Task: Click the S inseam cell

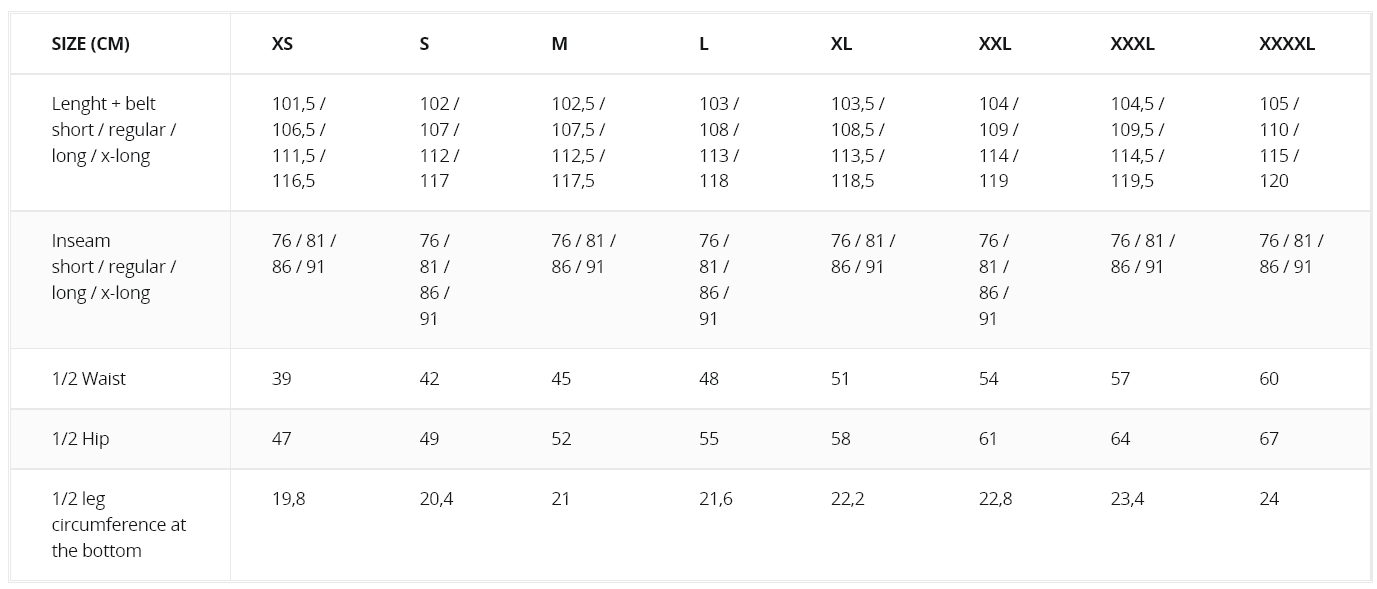Action: click(435, 280)
